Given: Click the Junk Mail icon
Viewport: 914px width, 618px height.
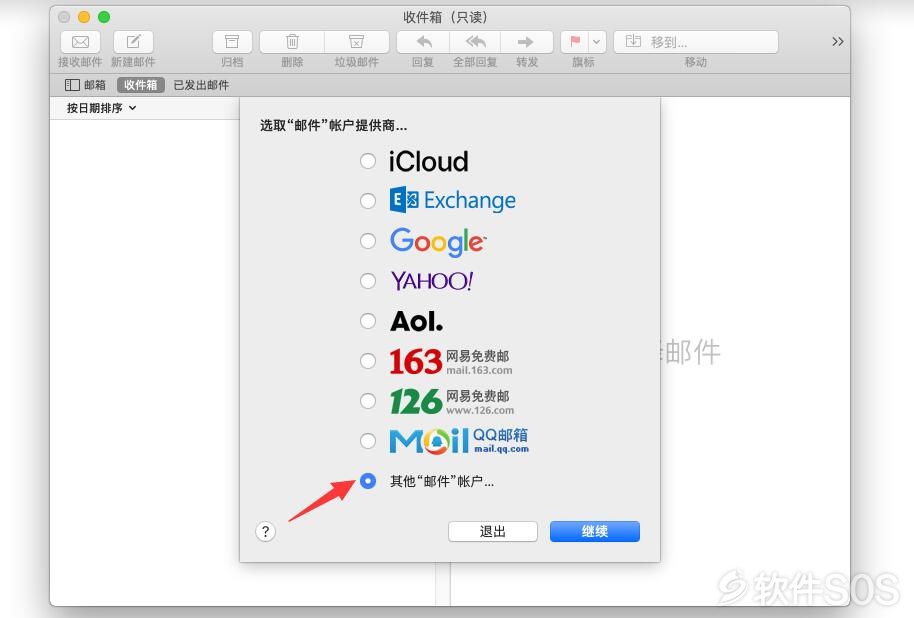Looking at the screenshot, I should tap(356, 42).
